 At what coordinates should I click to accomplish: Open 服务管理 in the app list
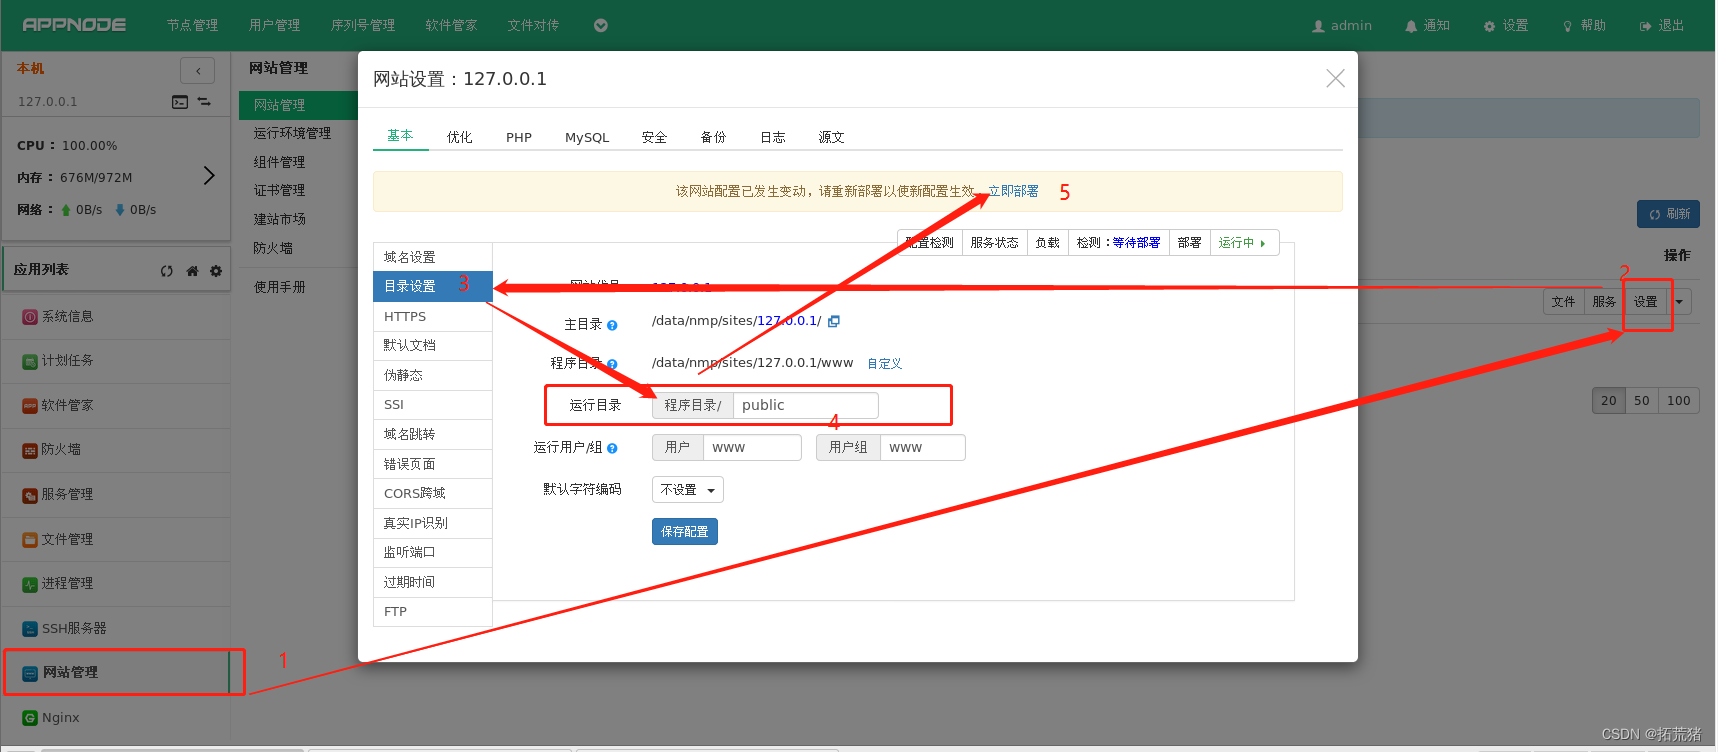(116, 494)
